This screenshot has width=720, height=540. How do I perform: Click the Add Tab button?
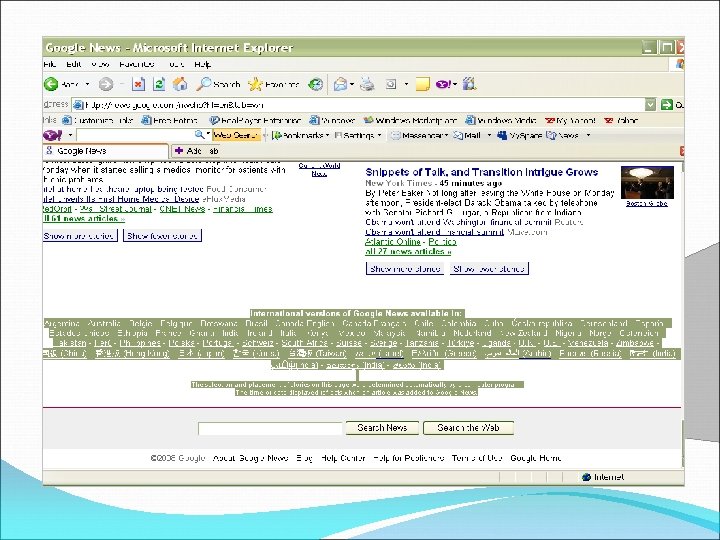tap(196, 151)
